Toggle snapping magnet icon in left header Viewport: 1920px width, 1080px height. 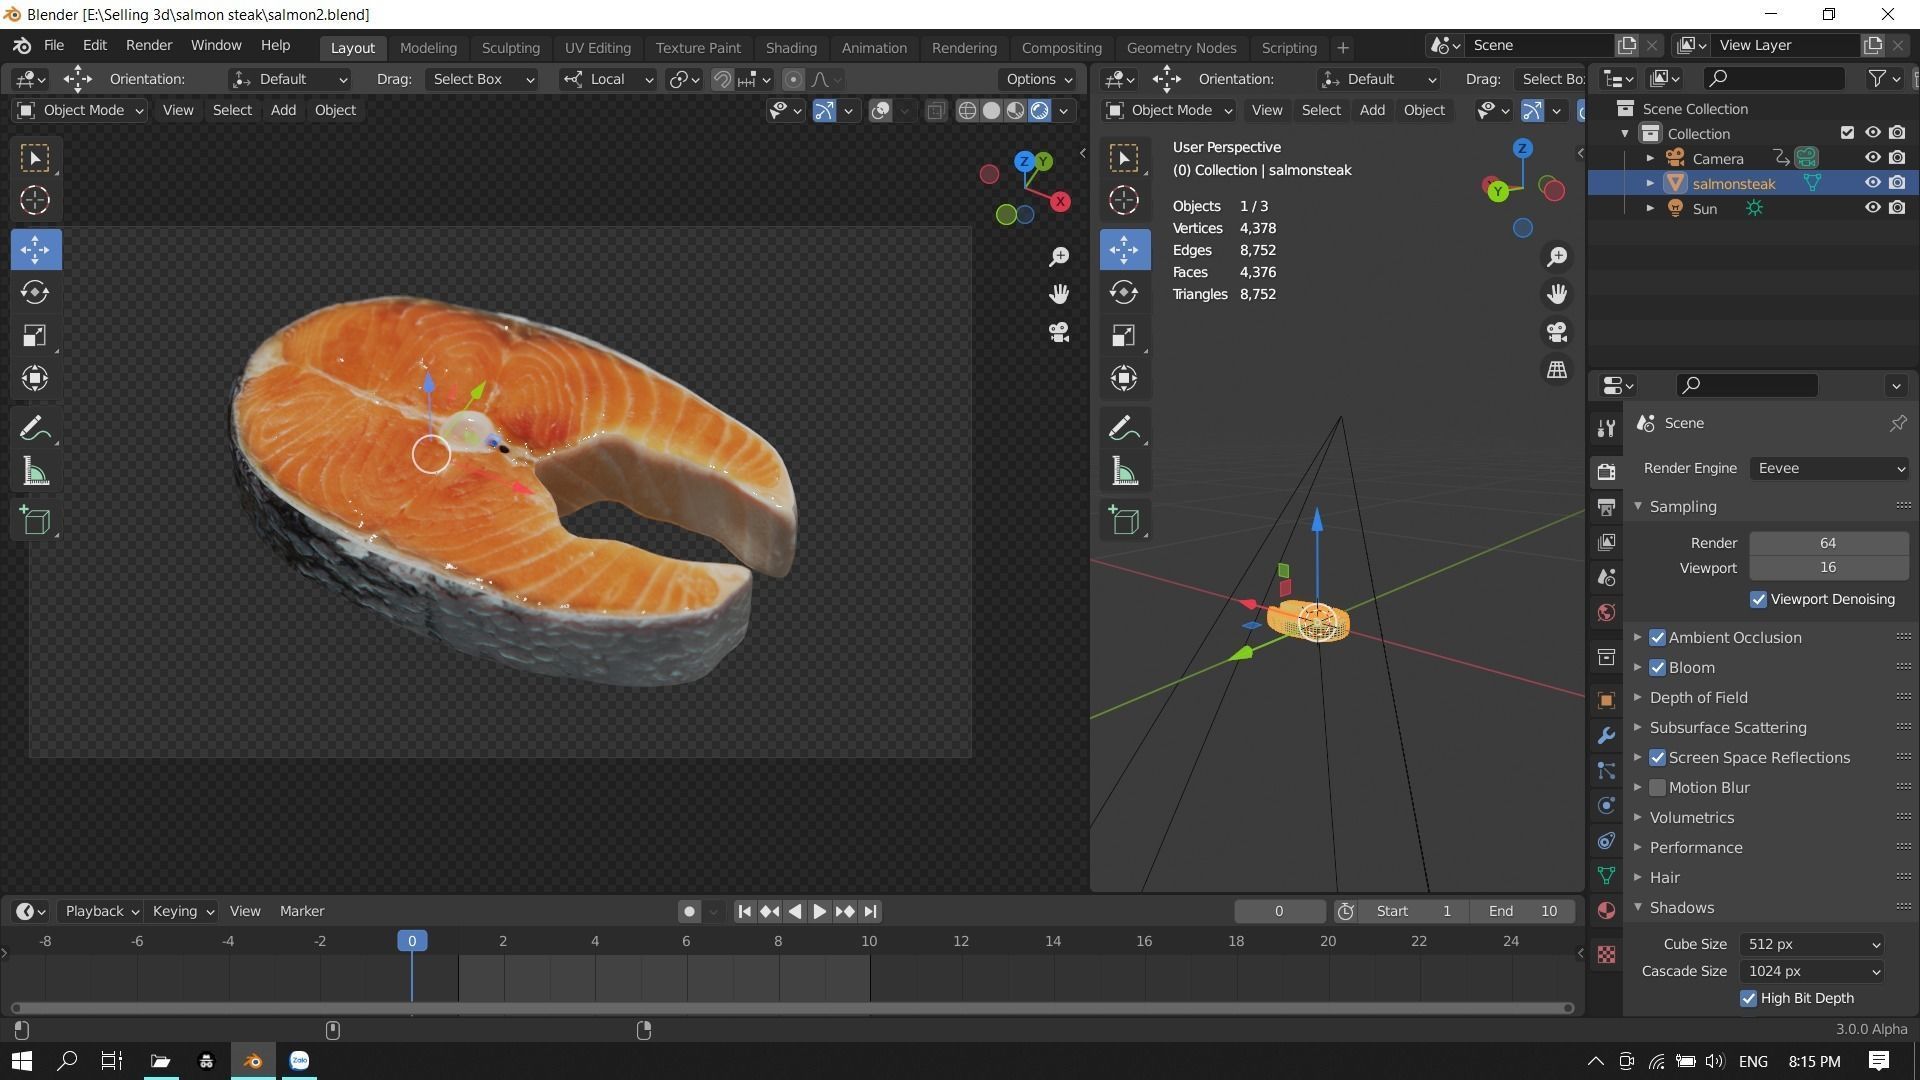coord(722,80)
